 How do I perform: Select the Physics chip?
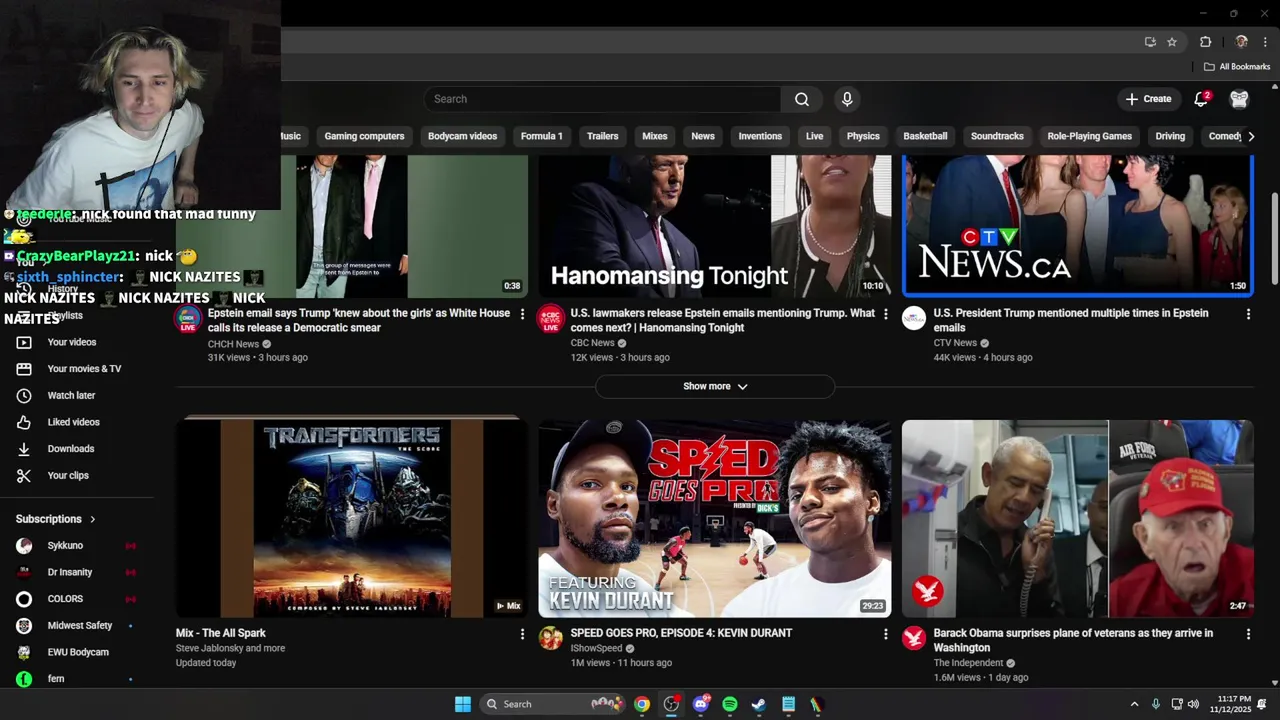[x=863, y=136]
